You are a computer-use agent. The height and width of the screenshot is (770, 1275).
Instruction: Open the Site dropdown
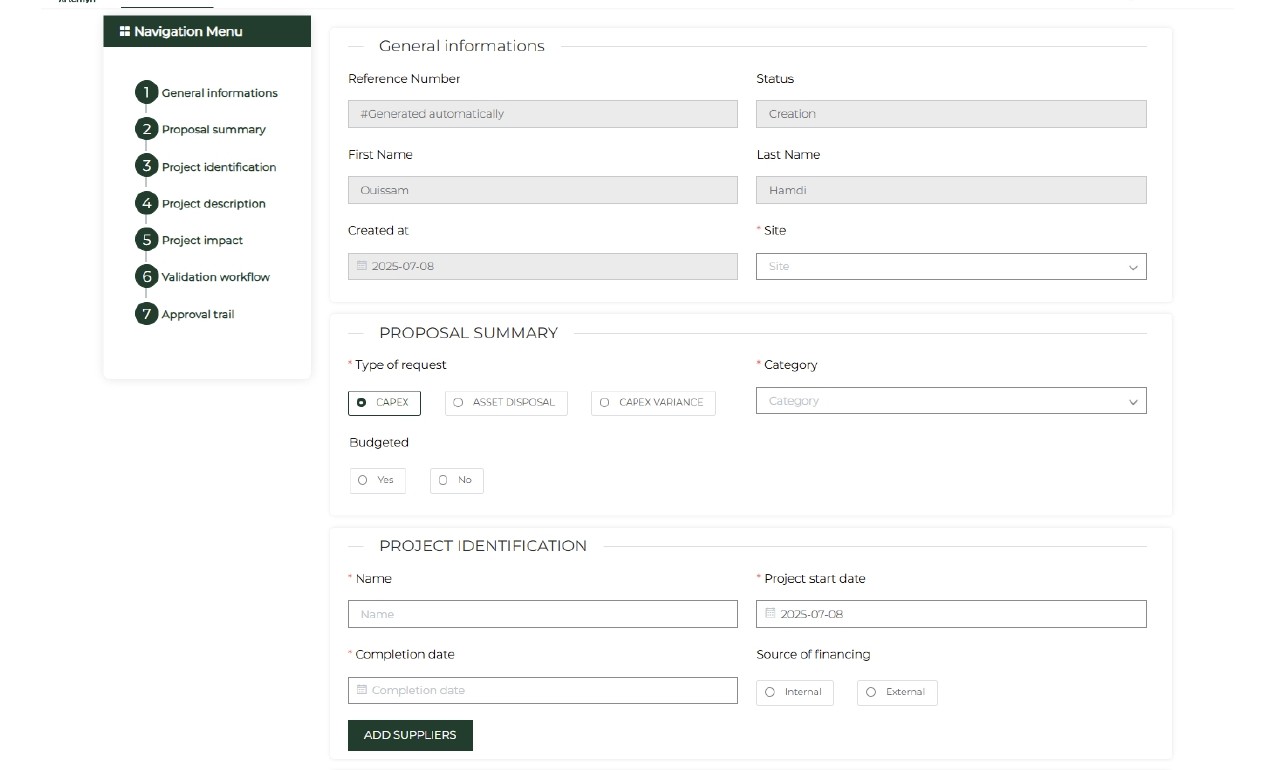point(950,267)
